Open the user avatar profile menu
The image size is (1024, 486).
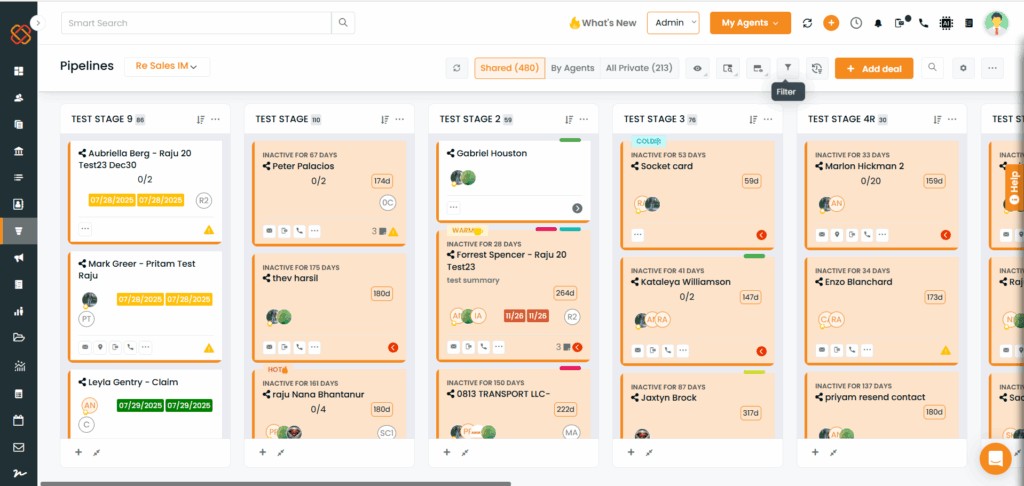coord(997,23)
